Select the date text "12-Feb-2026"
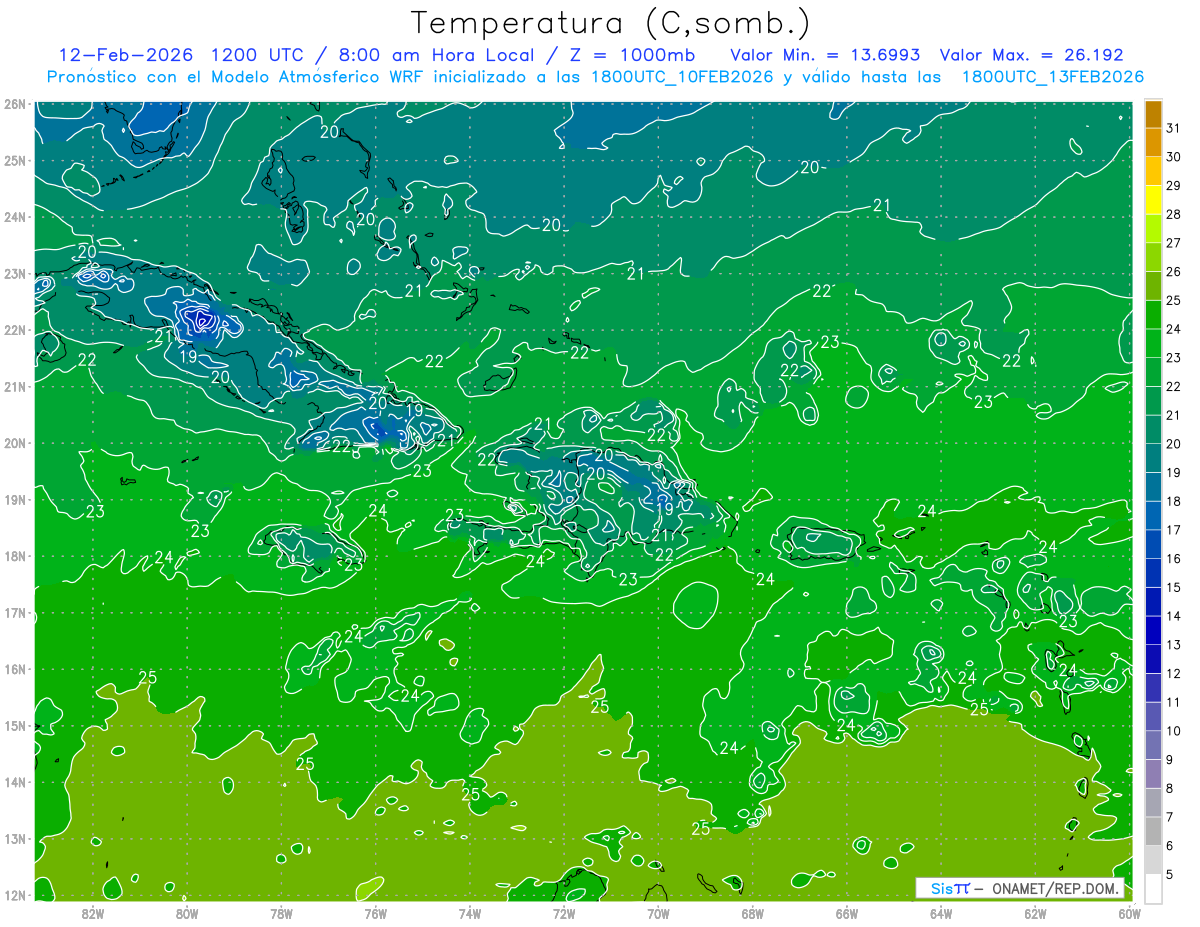 point(125,55)
